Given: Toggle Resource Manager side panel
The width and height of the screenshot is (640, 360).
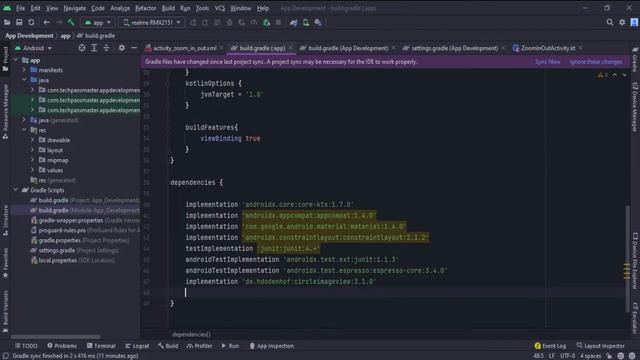Looking at the screenshot, I should pyautogui.click(x=5, y=112).
